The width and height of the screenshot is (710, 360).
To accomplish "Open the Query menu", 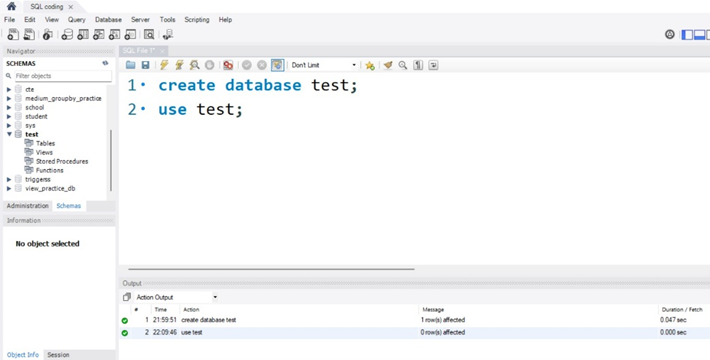I will 77,19.
